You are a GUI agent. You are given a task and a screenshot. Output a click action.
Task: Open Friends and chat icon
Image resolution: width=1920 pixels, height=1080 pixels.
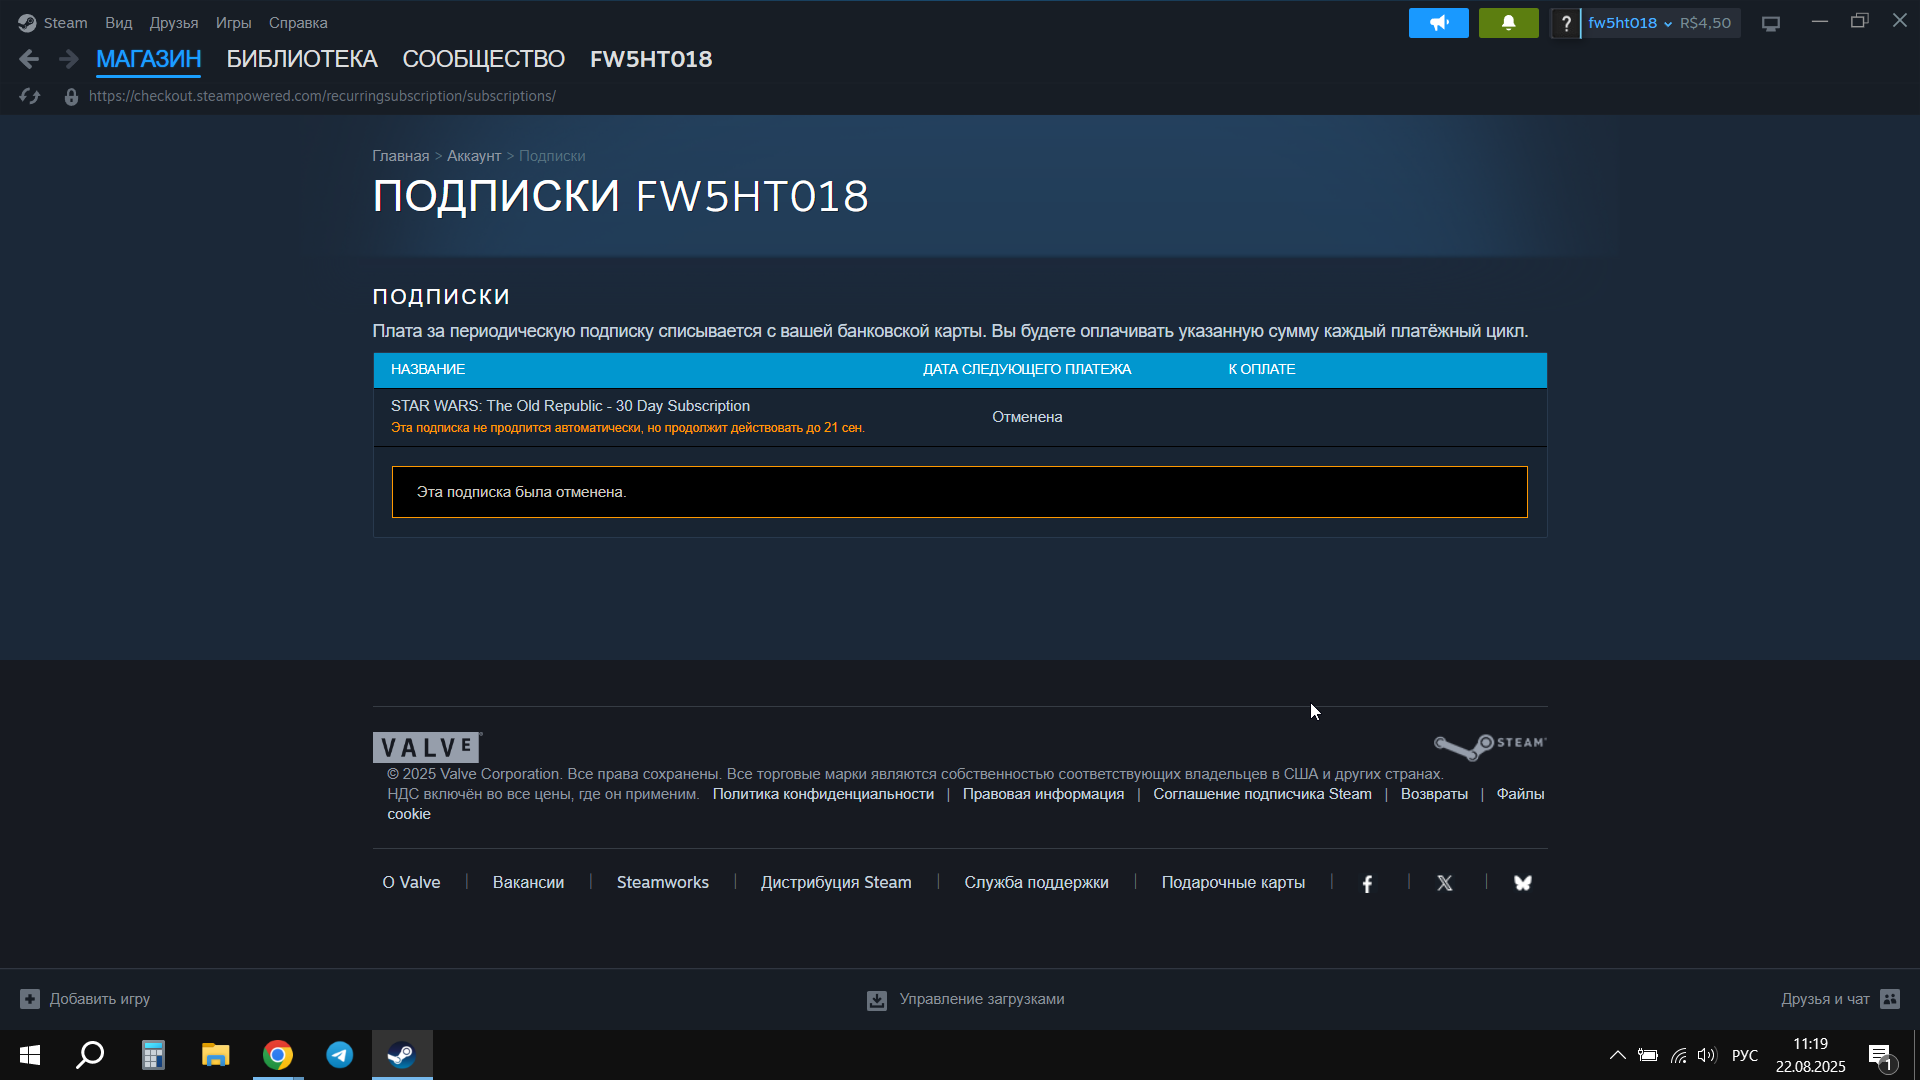pyautogui.click(x=1890, y=999)
